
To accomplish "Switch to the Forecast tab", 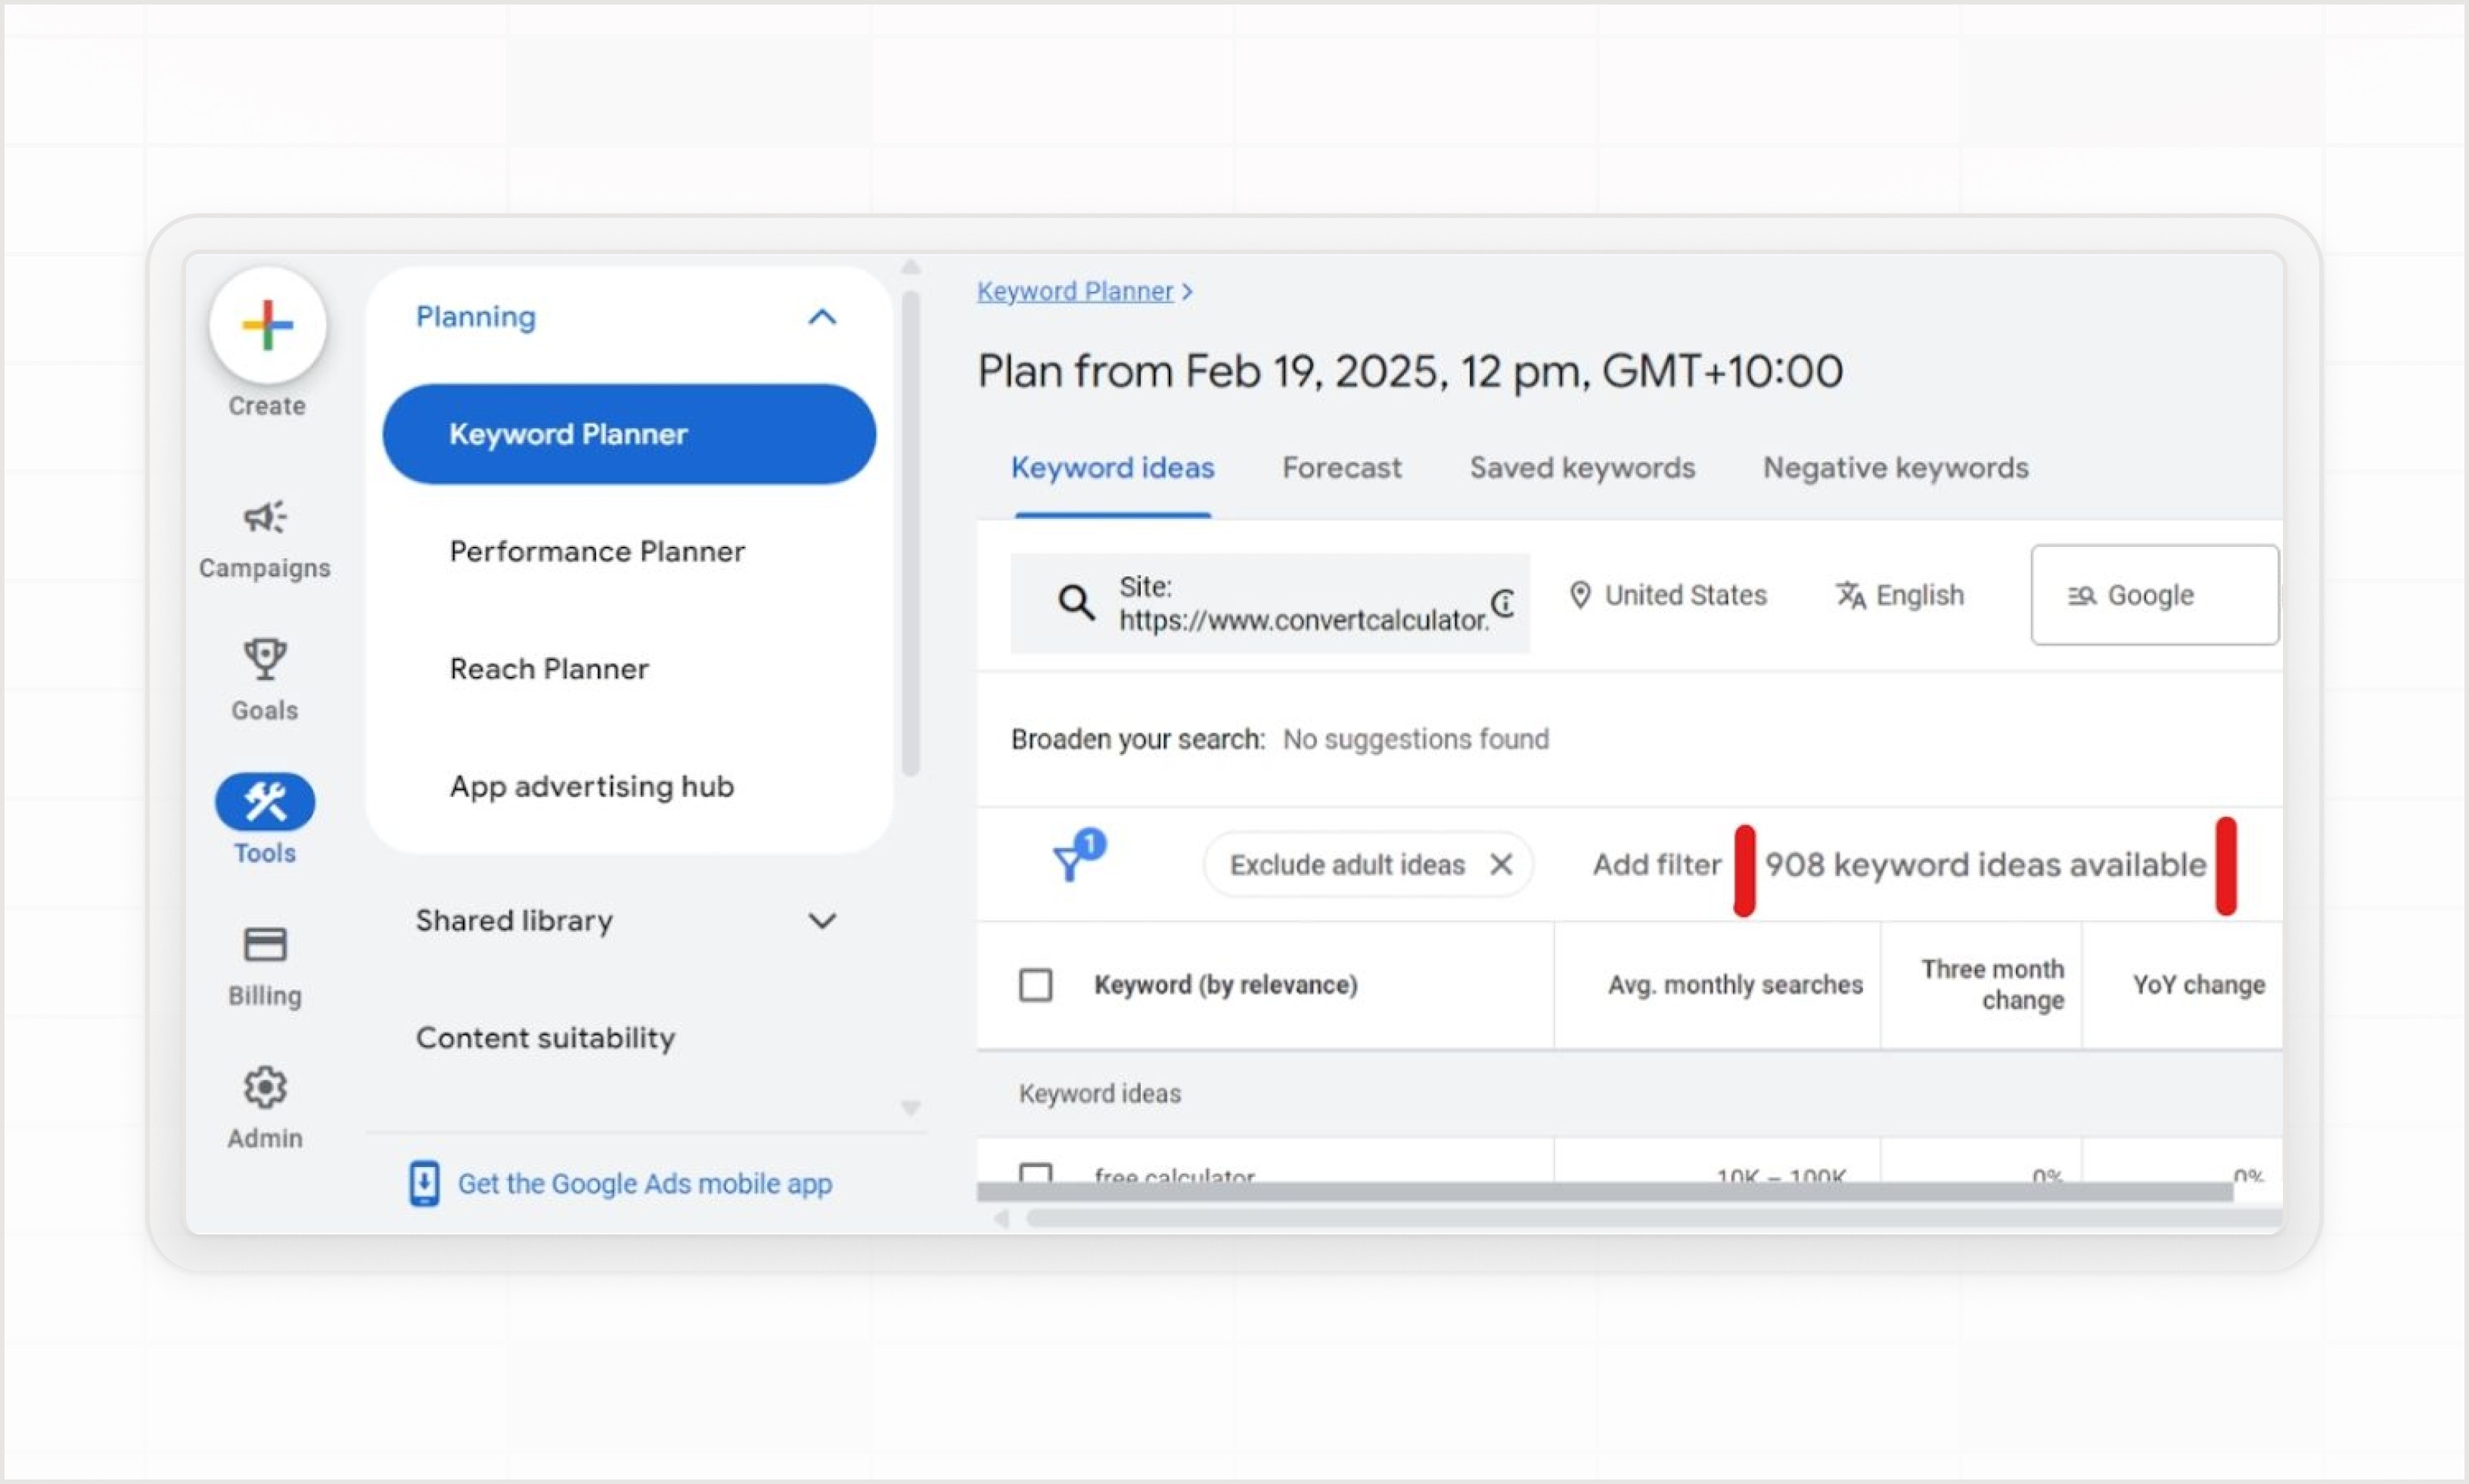I will [x=1342, y=468].
